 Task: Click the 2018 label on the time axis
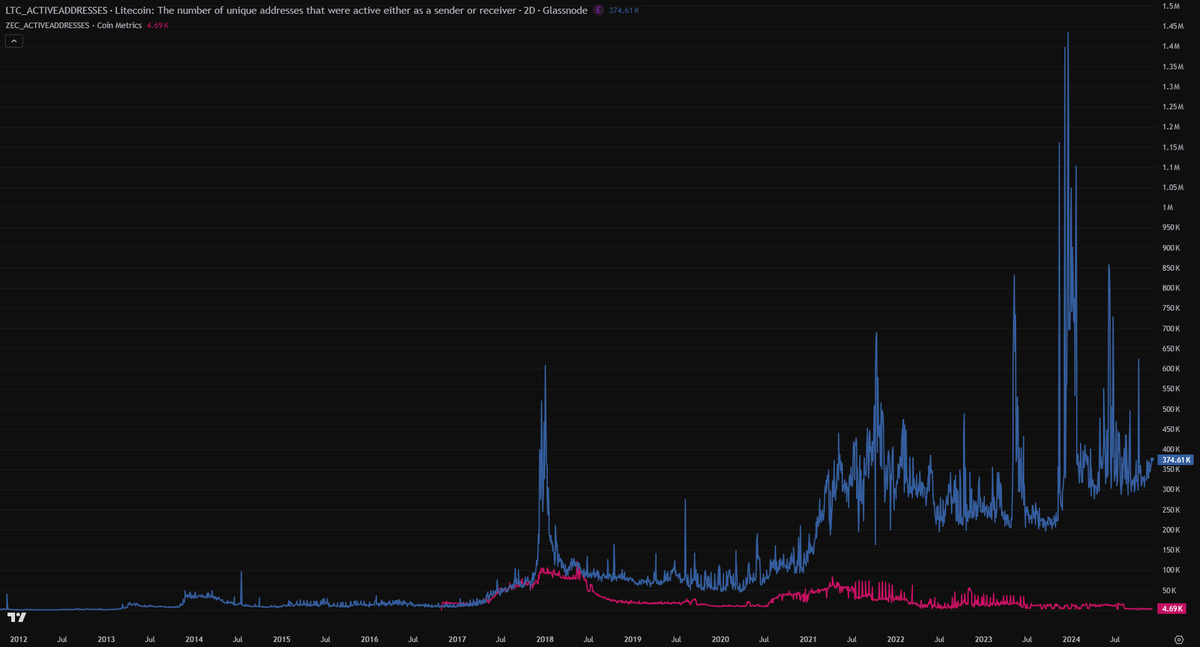(545, 638)
